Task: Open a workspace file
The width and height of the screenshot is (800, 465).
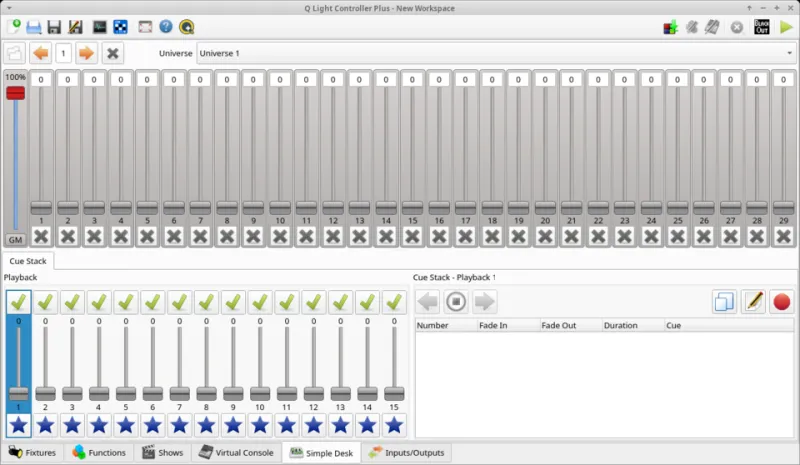Action: [x=34, y=27]
